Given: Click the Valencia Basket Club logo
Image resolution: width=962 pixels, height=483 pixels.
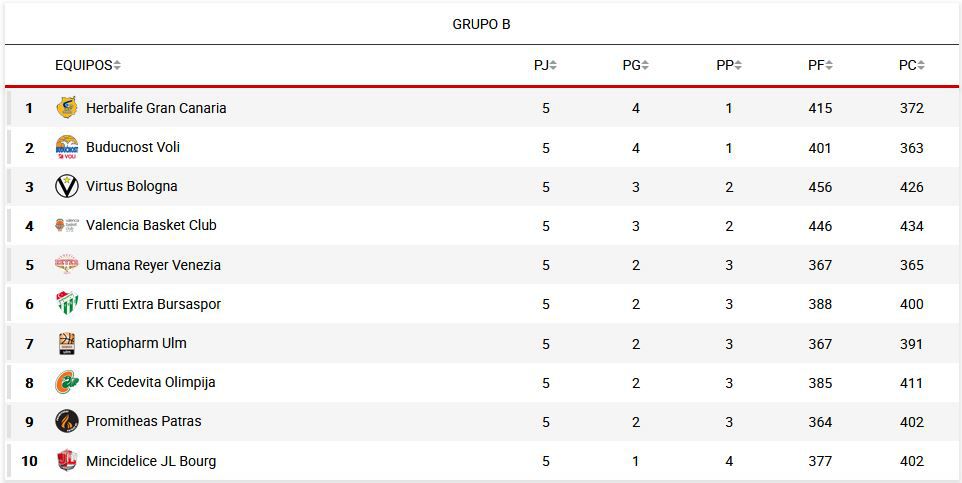Looking at the screenshot, I should 67,225.
